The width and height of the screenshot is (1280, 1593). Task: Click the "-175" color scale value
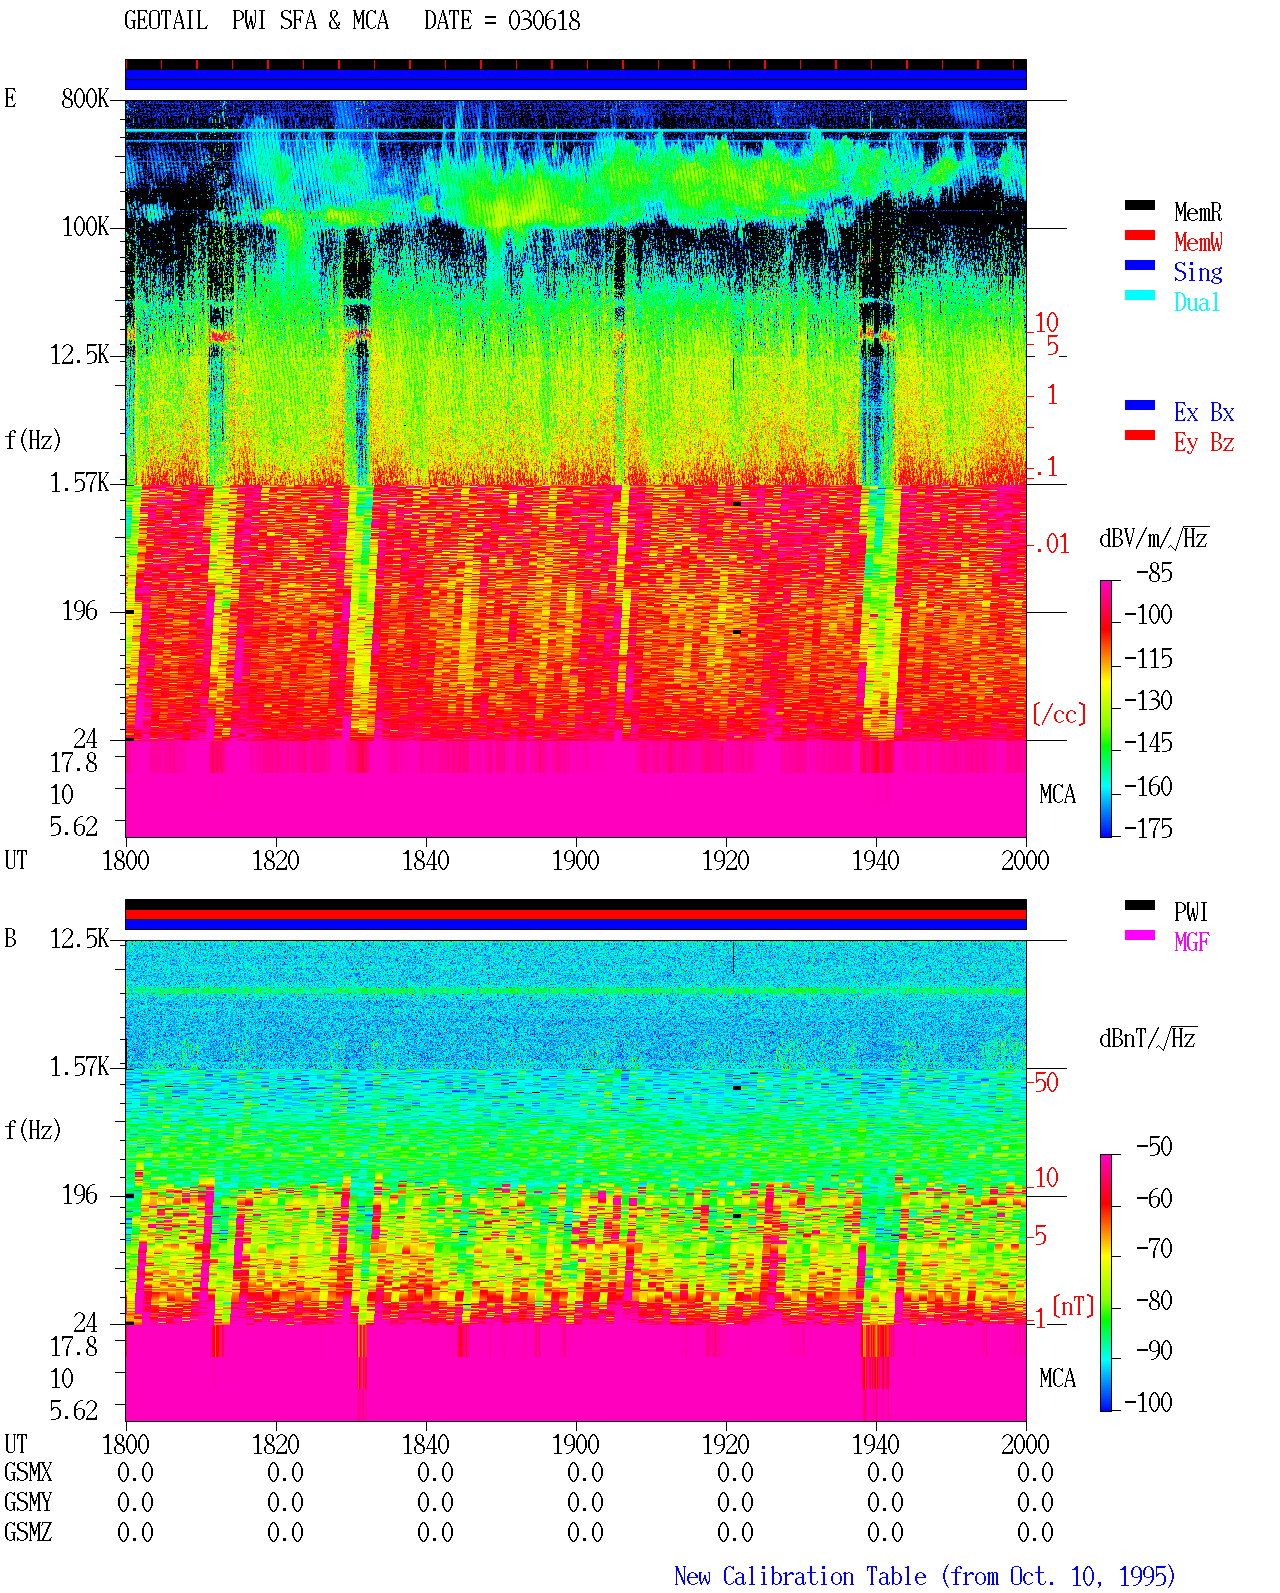[1148, 828]
